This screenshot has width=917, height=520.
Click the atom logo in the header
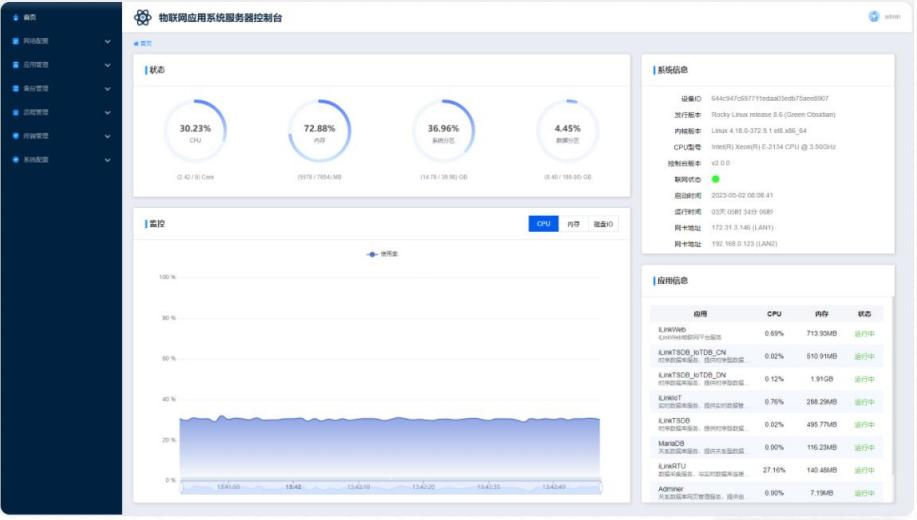pos(143,17)
